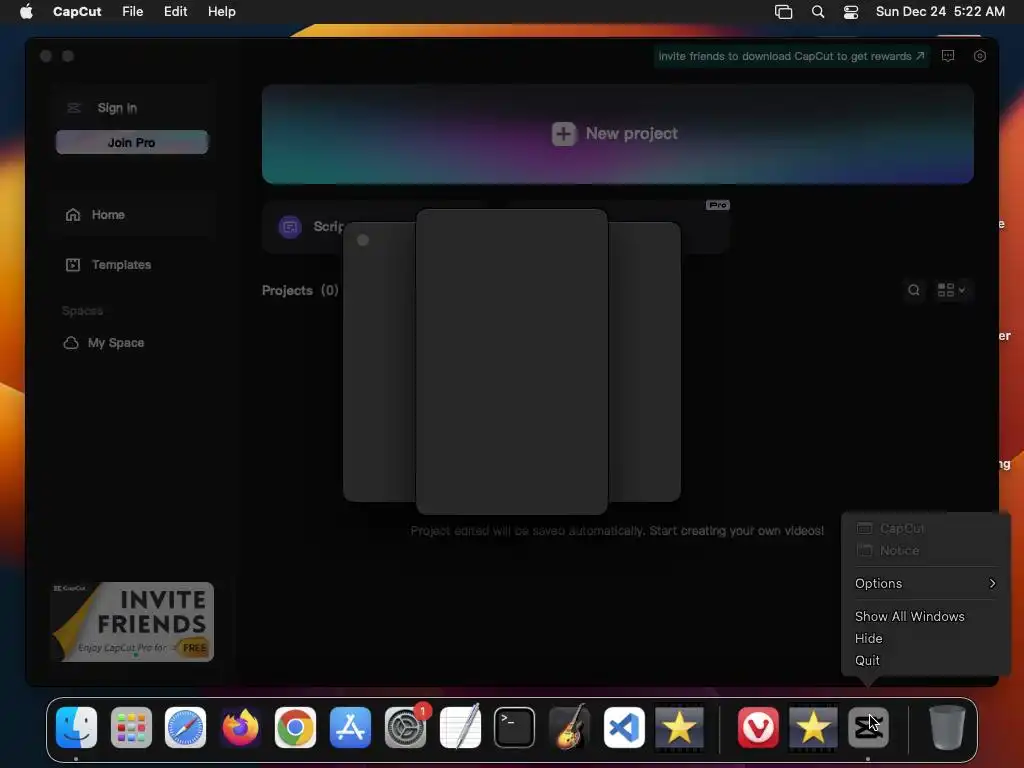Launch GarageBand from the Dock
The height and width of the screenshot is (768, 1024).
coord(569,727)
